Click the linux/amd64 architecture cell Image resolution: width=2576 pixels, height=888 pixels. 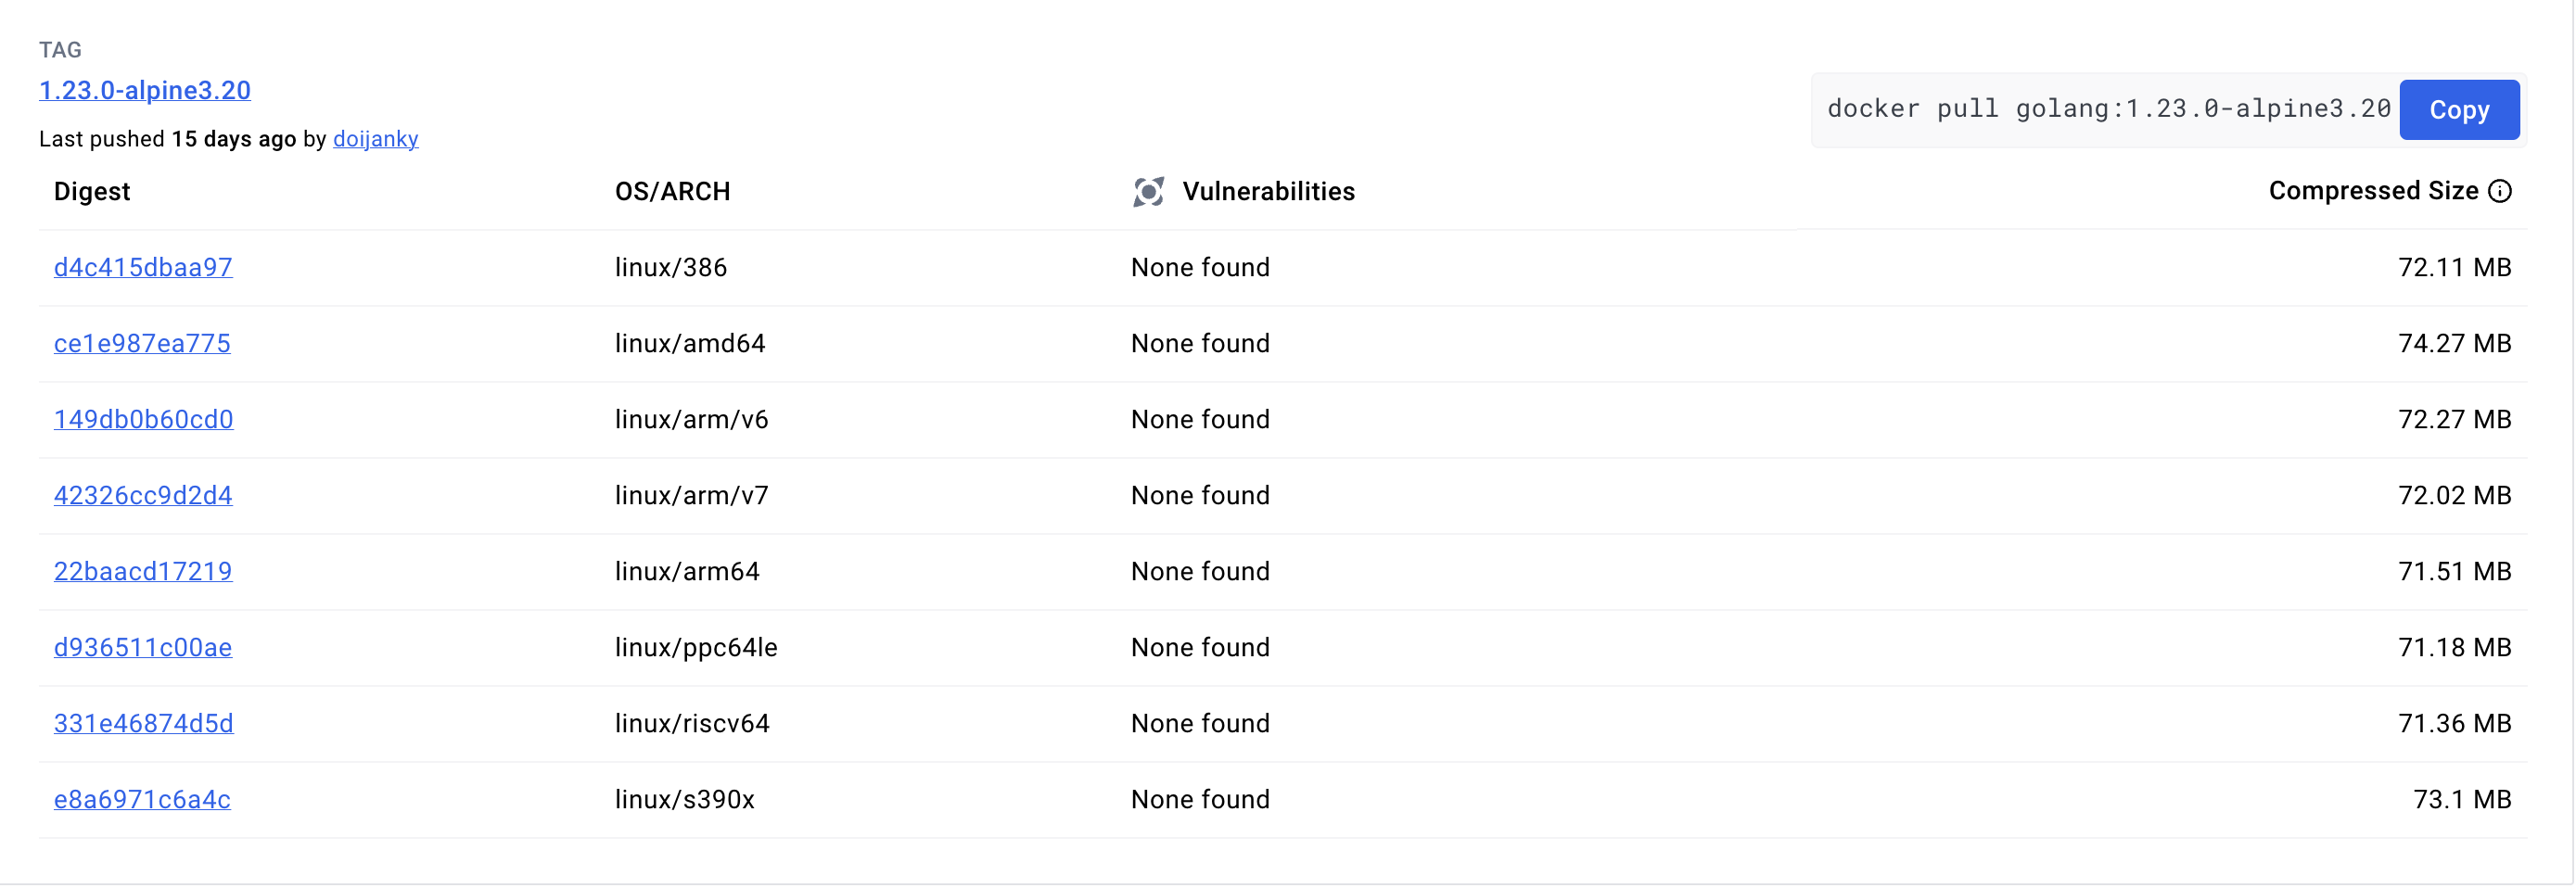click(x=690, y=343)
